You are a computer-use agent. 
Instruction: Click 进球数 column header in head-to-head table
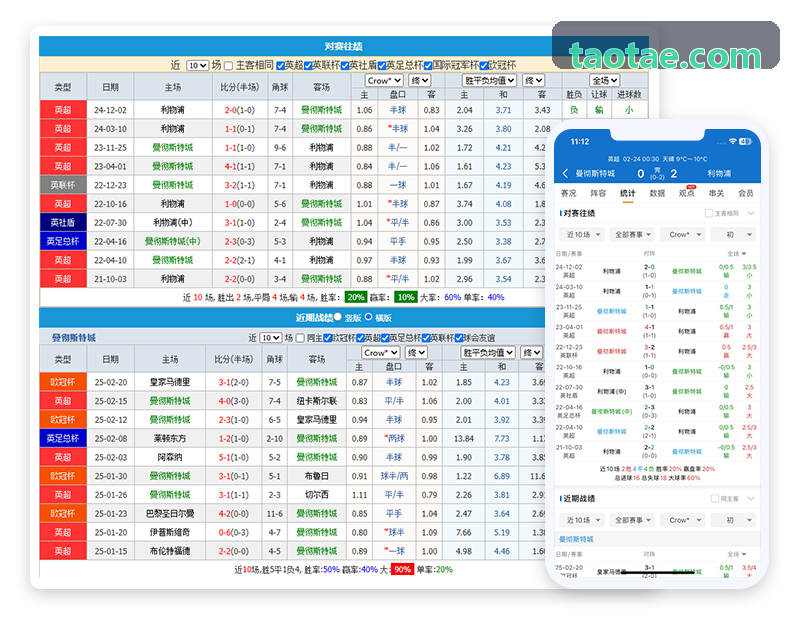click(x=629, y=94)
